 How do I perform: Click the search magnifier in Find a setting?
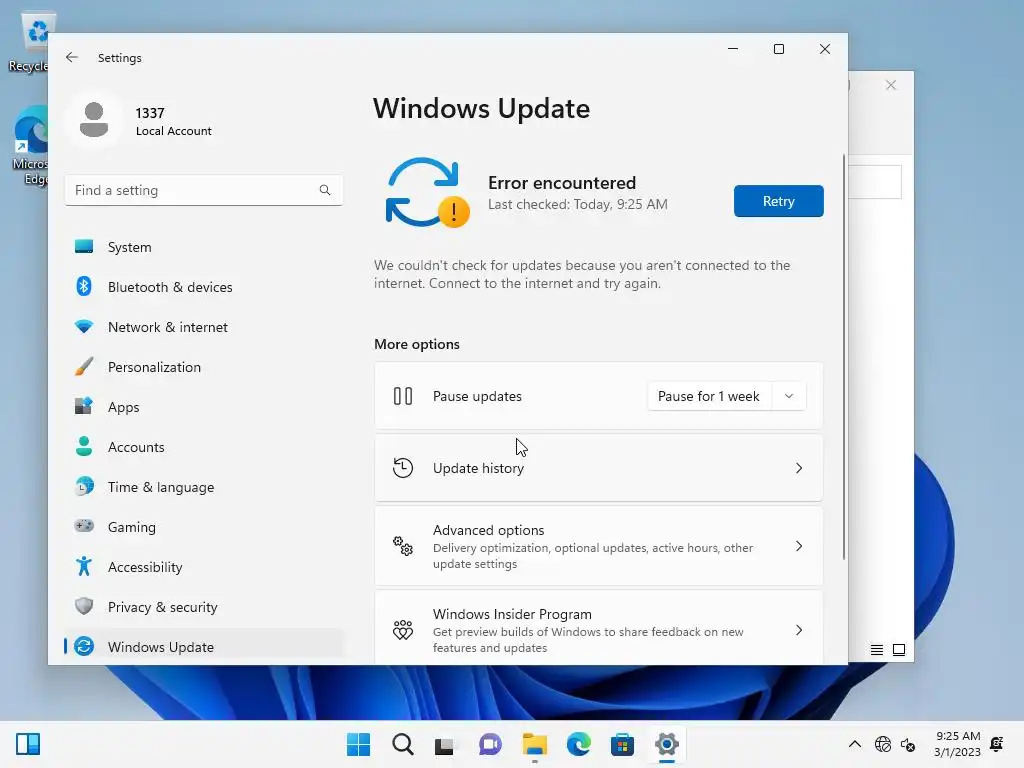tap(325, 190)
